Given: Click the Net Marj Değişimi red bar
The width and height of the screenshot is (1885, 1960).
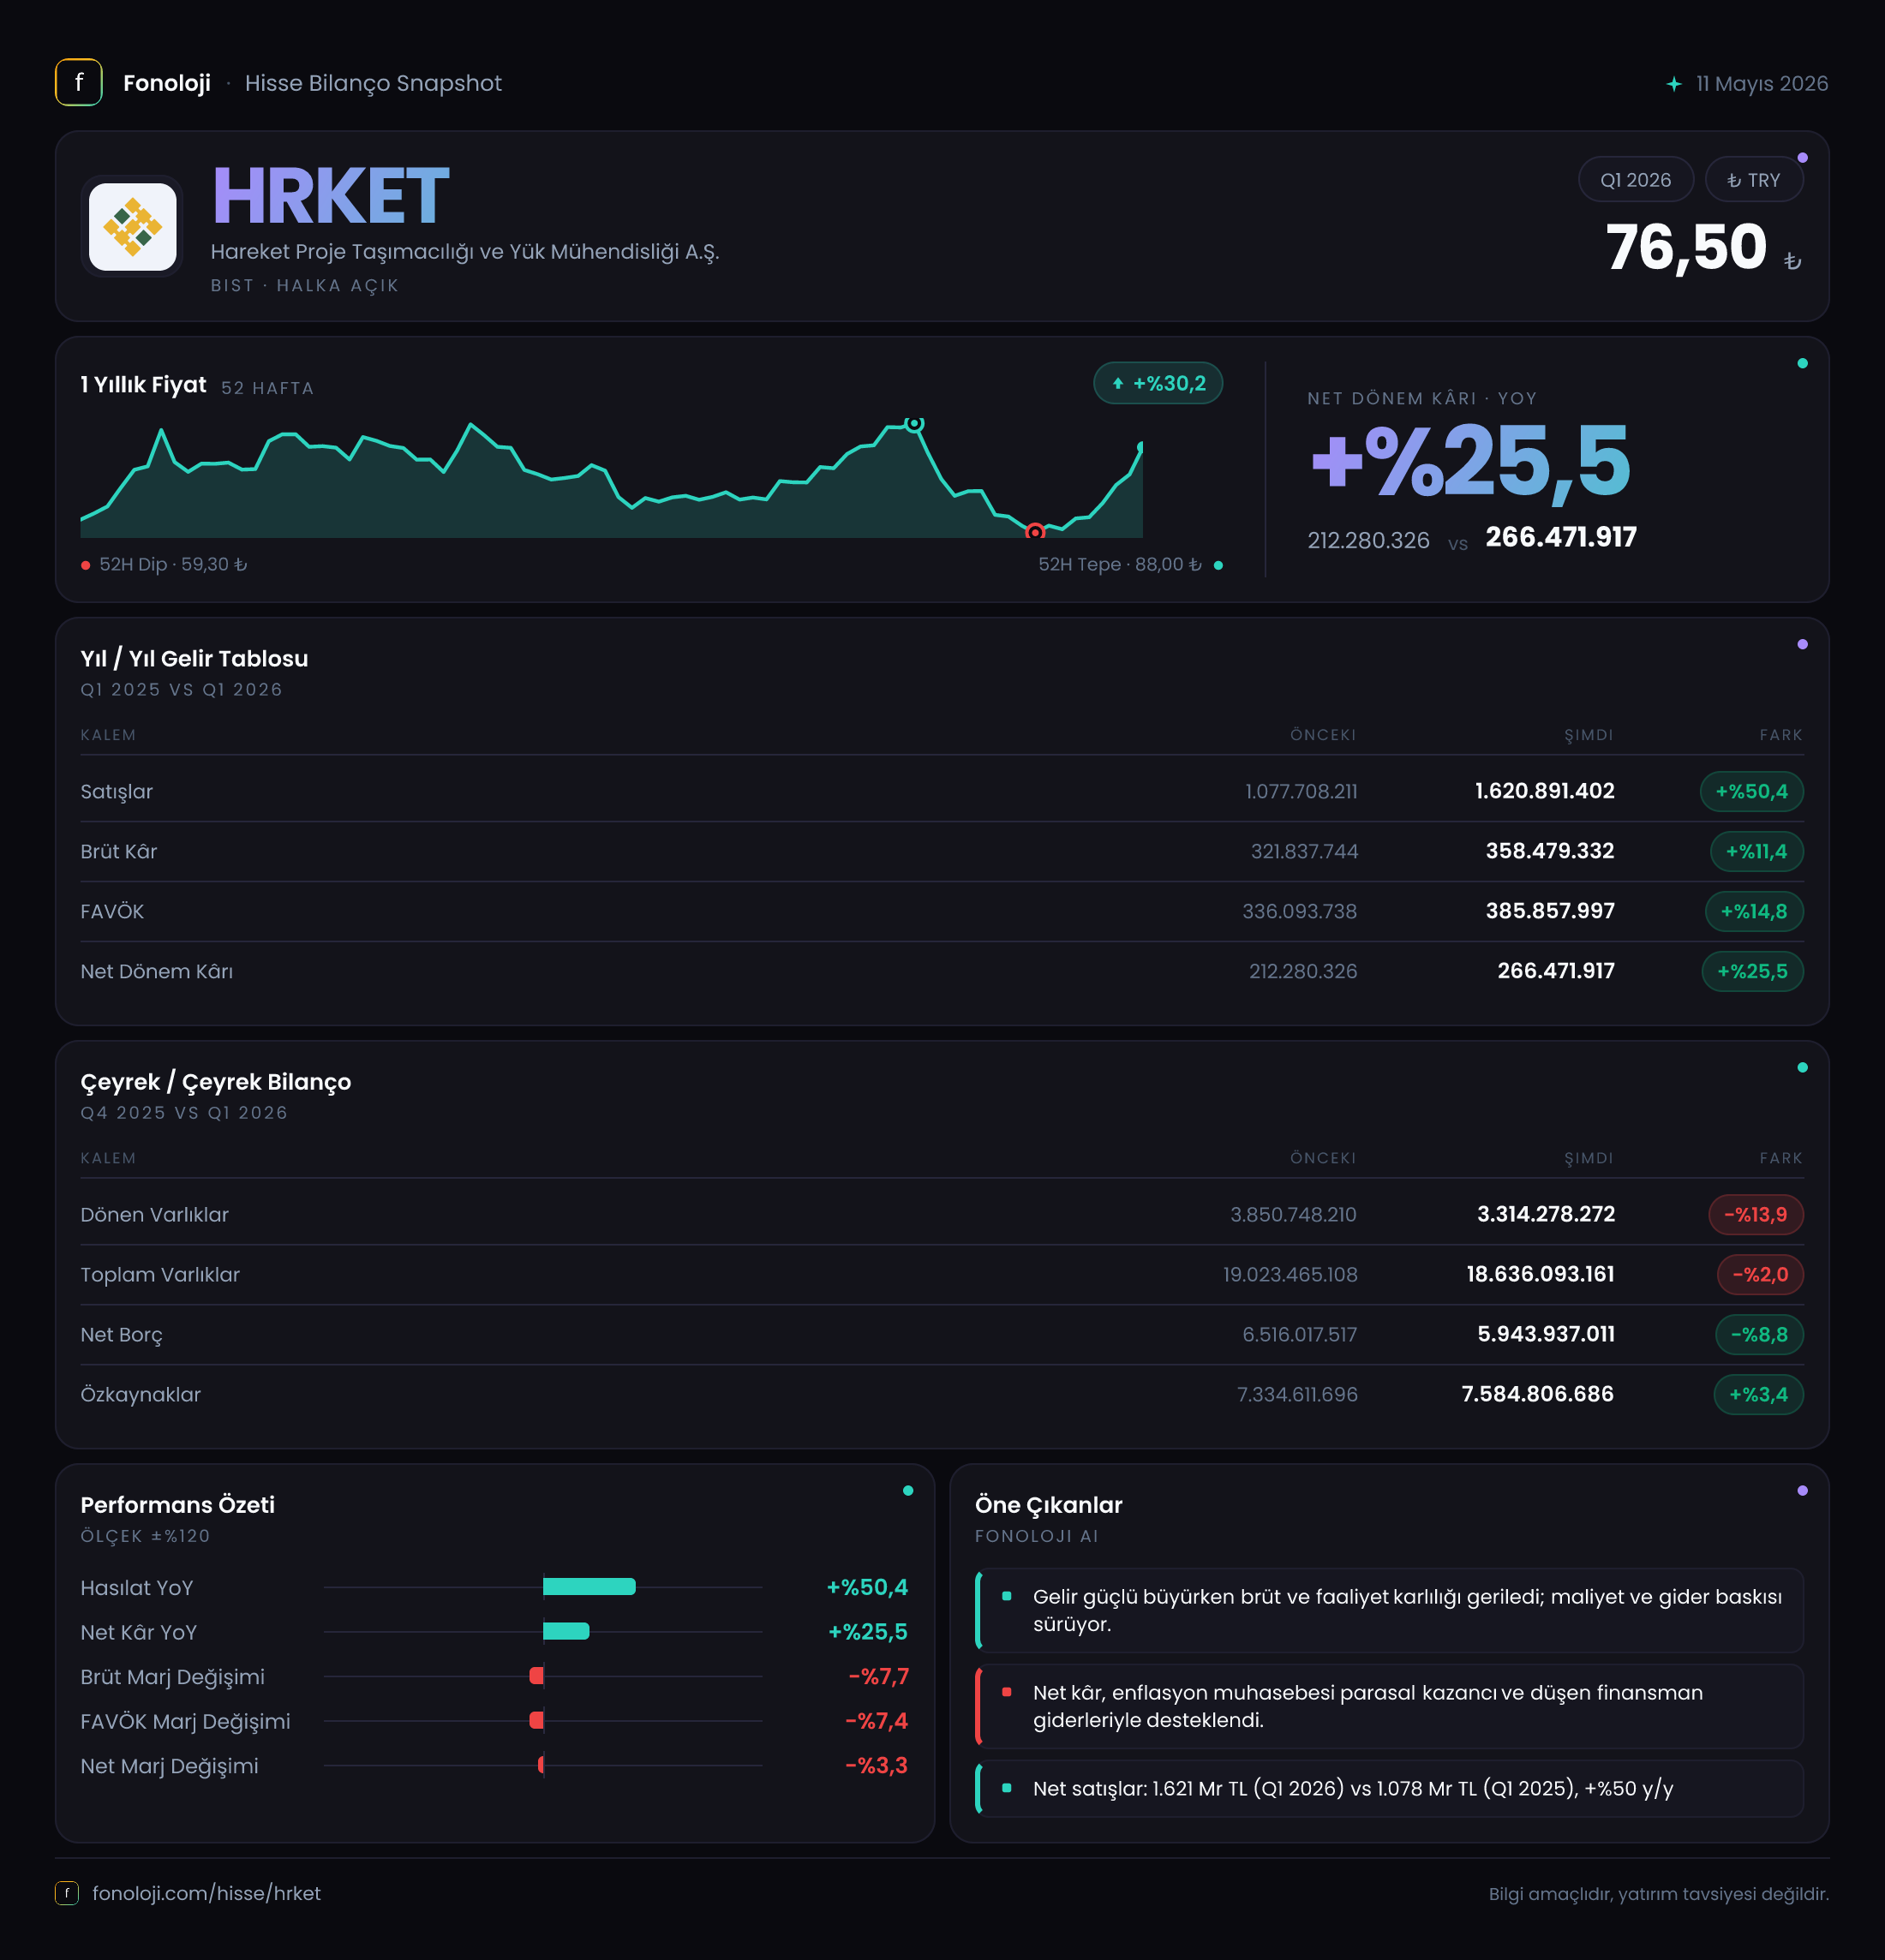Looking at the screenshot, I should pos(541,1765).
